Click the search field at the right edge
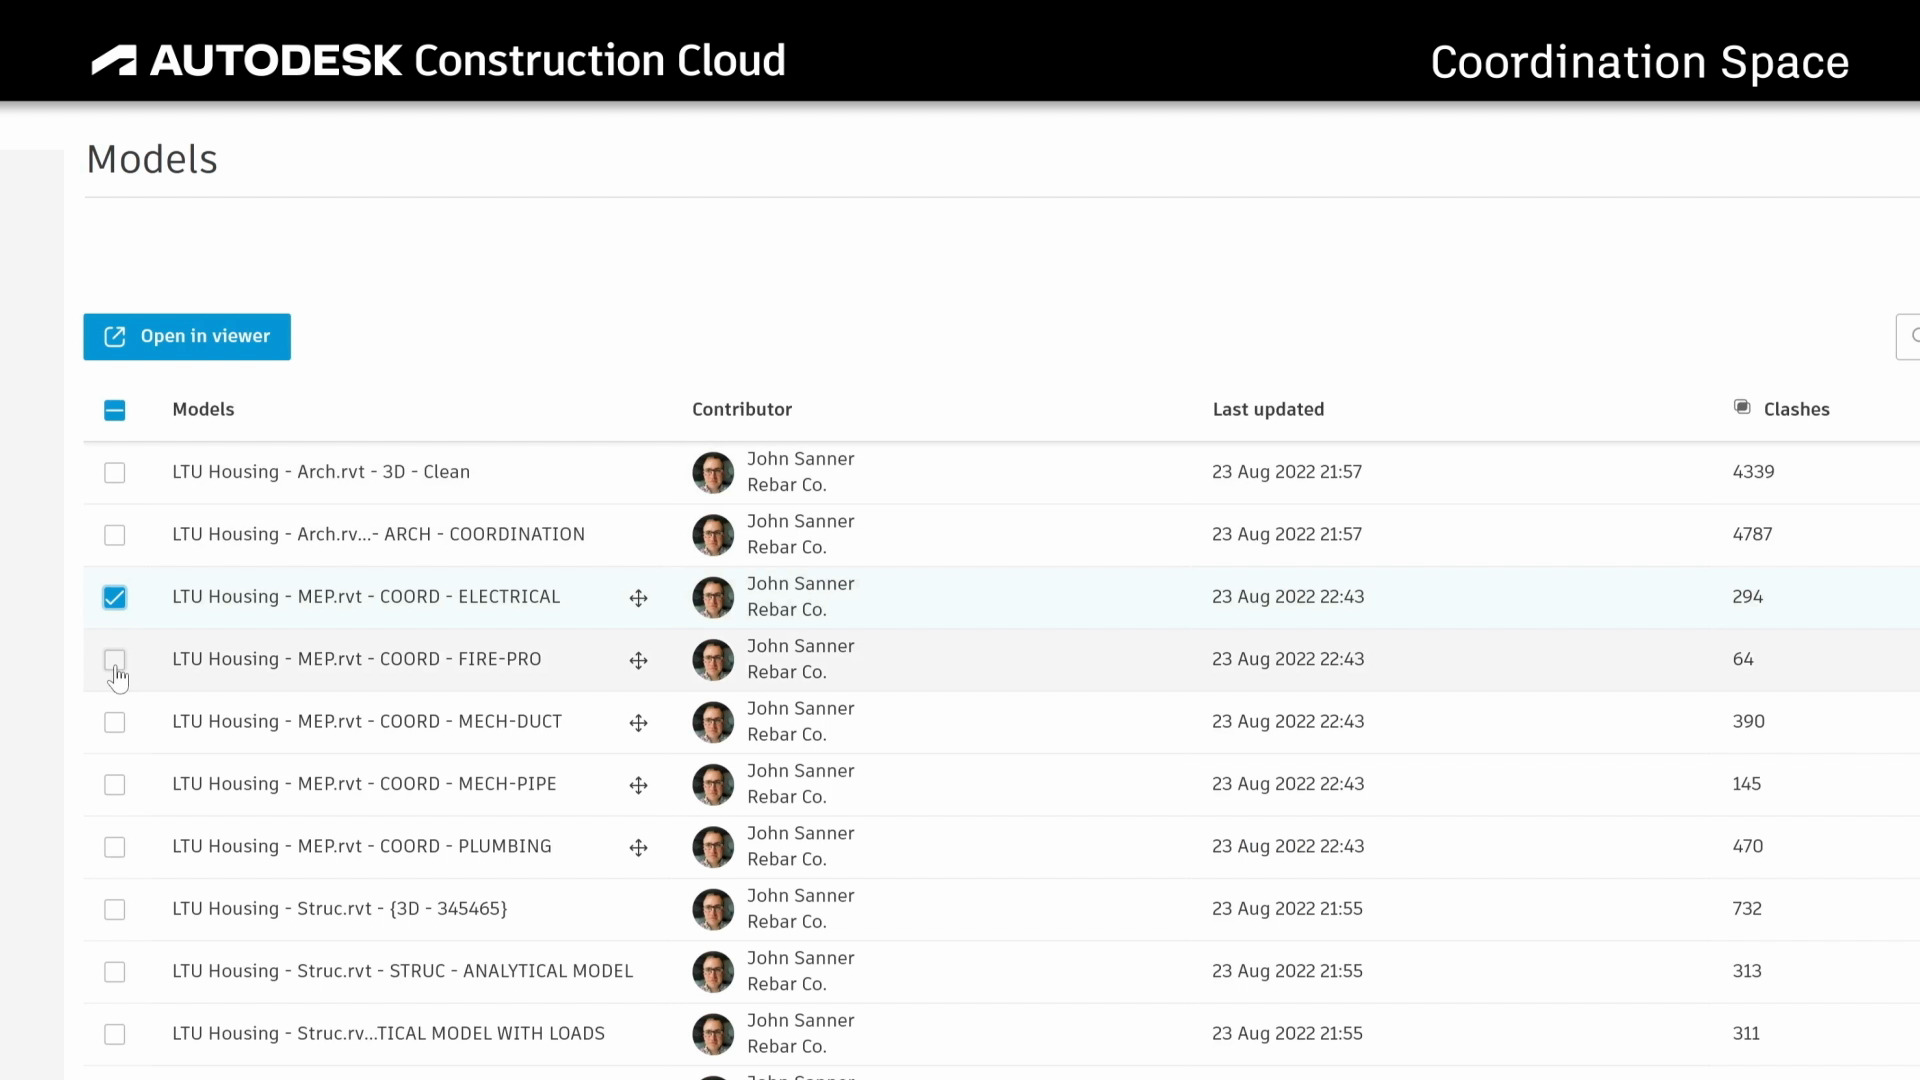 [x=1908, y=337]
